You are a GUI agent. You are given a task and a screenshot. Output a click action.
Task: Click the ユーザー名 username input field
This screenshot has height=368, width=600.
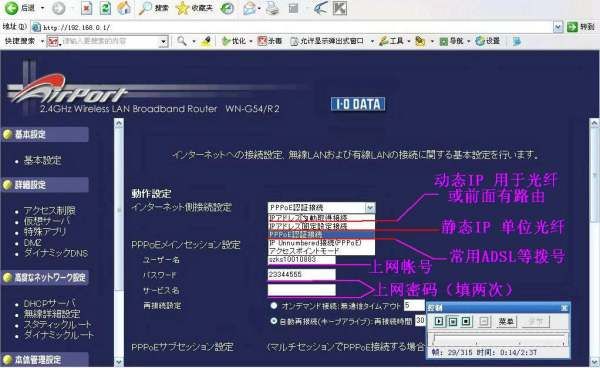pos(302,260)
